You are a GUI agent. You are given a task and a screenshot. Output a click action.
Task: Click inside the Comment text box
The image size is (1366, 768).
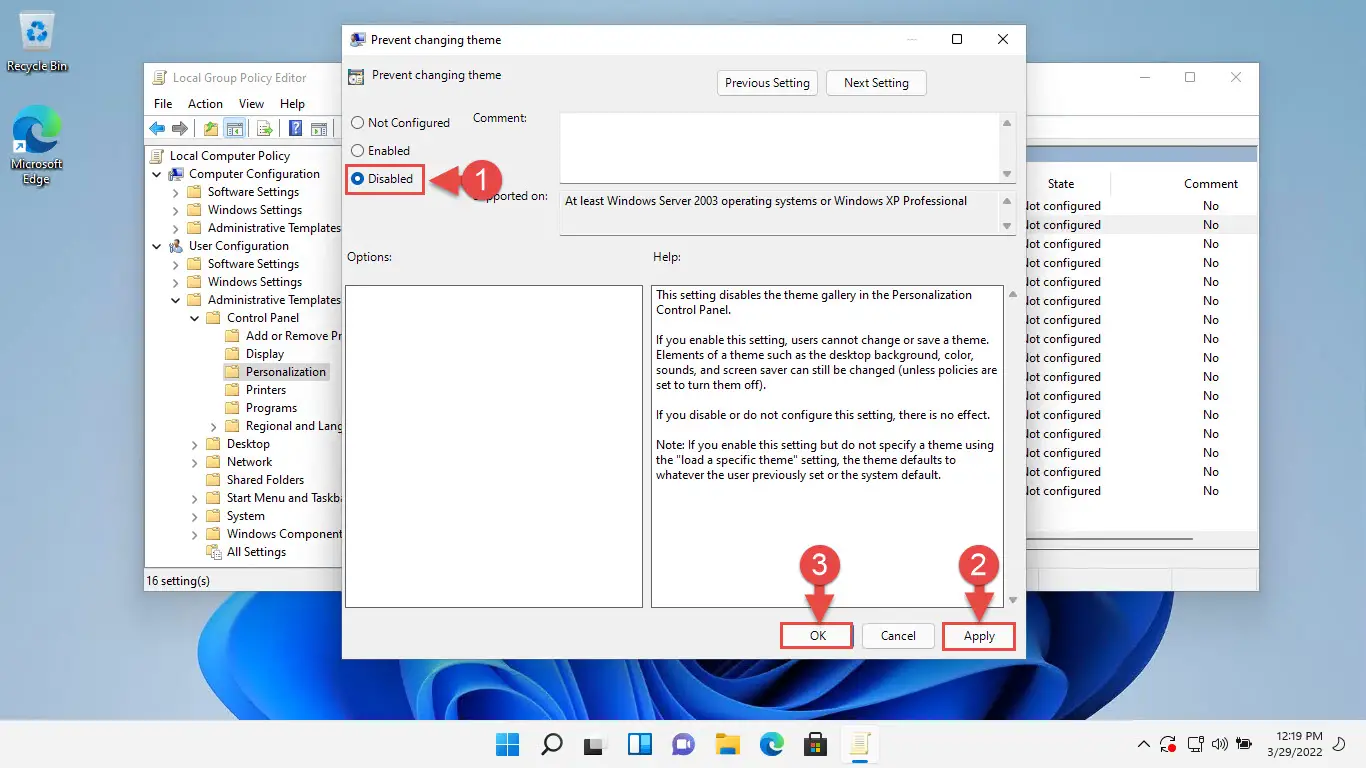click(780, 146)
